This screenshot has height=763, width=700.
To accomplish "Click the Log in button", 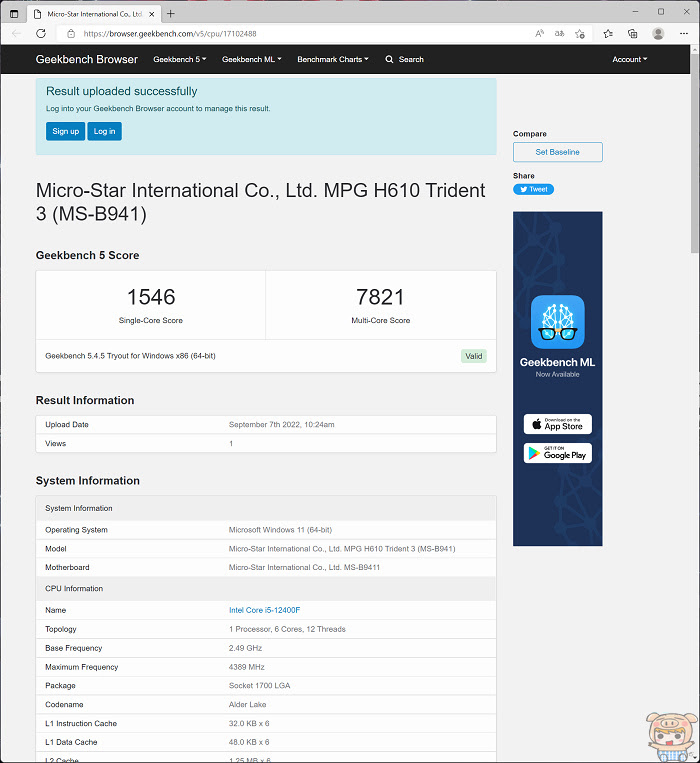I will 105,131.
